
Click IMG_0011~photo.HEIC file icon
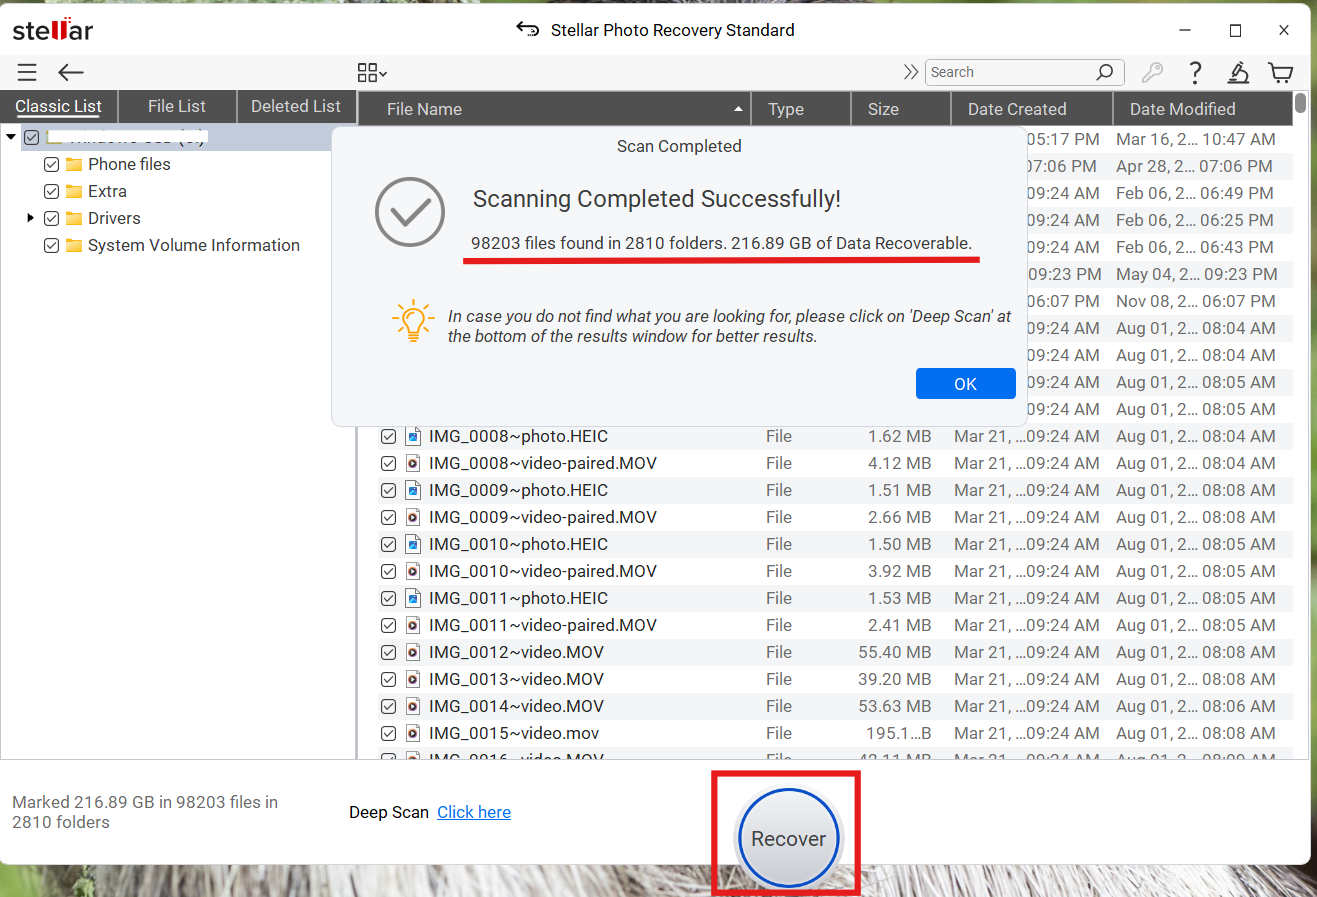point(413,598)
